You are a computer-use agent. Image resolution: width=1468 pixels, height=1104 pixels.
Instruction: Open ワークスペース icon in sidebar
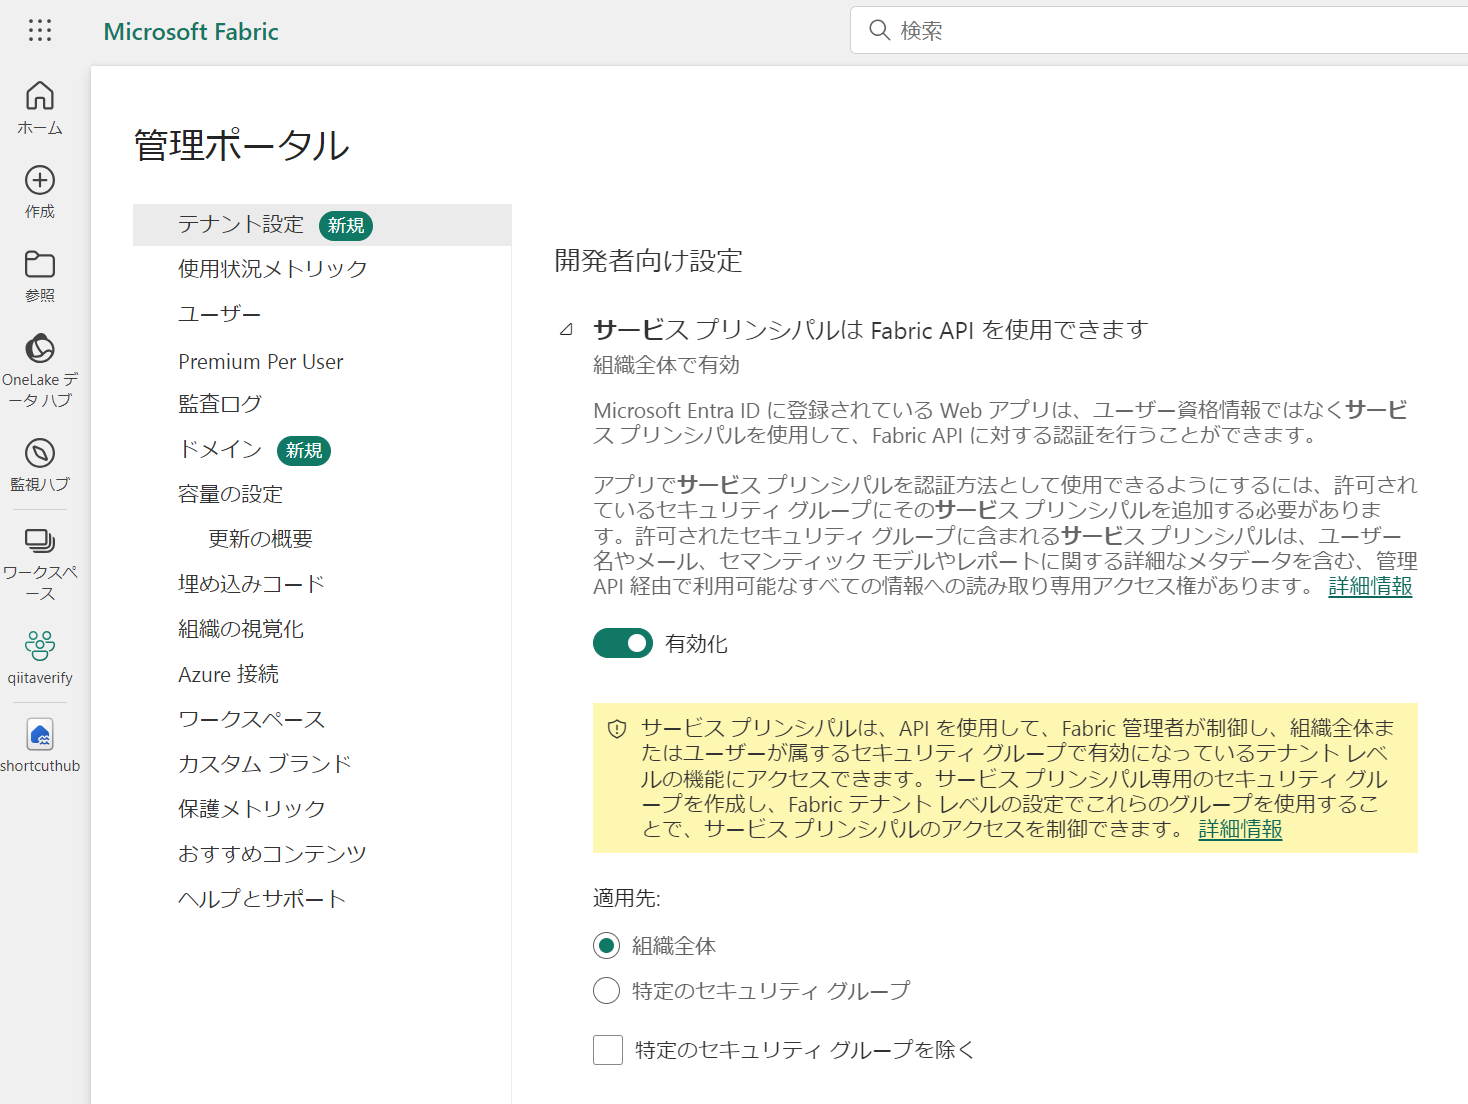[x=40, y=541]
